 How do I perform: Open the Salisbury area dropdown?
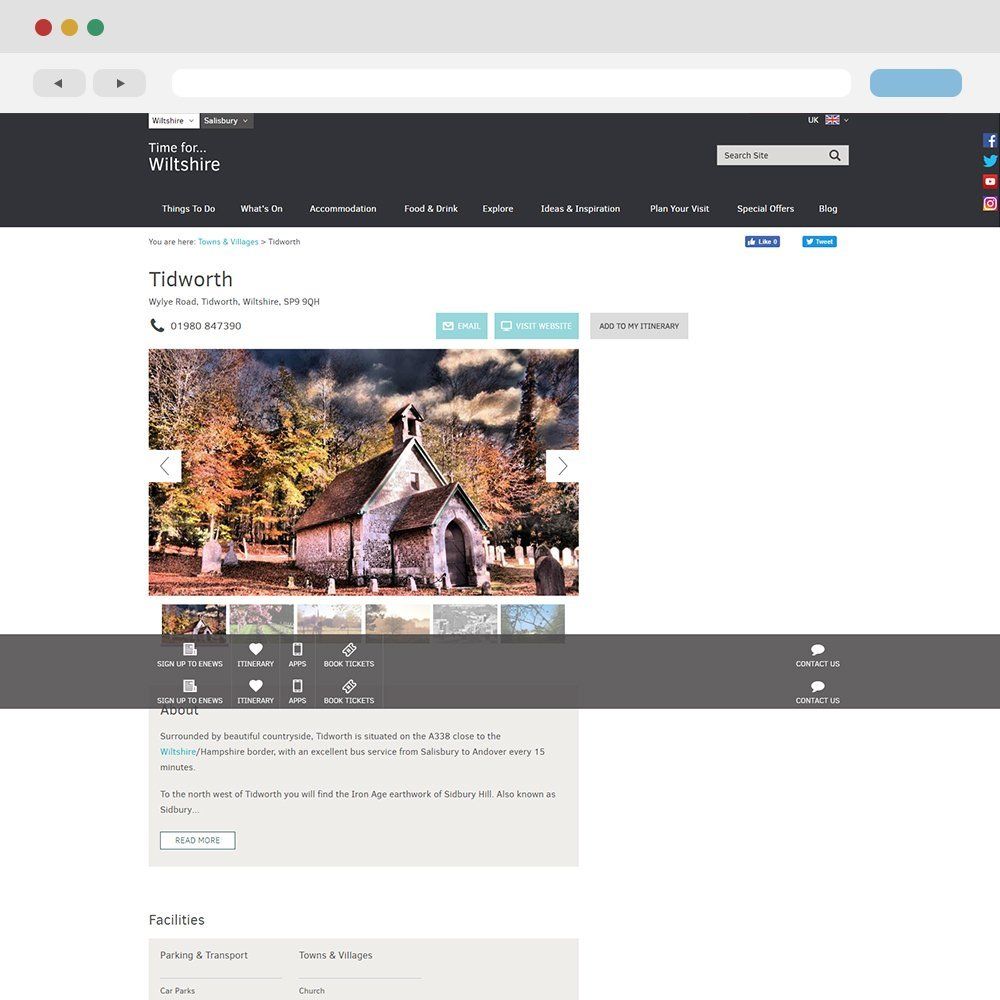pyautogui.click(x=226, y=121)
